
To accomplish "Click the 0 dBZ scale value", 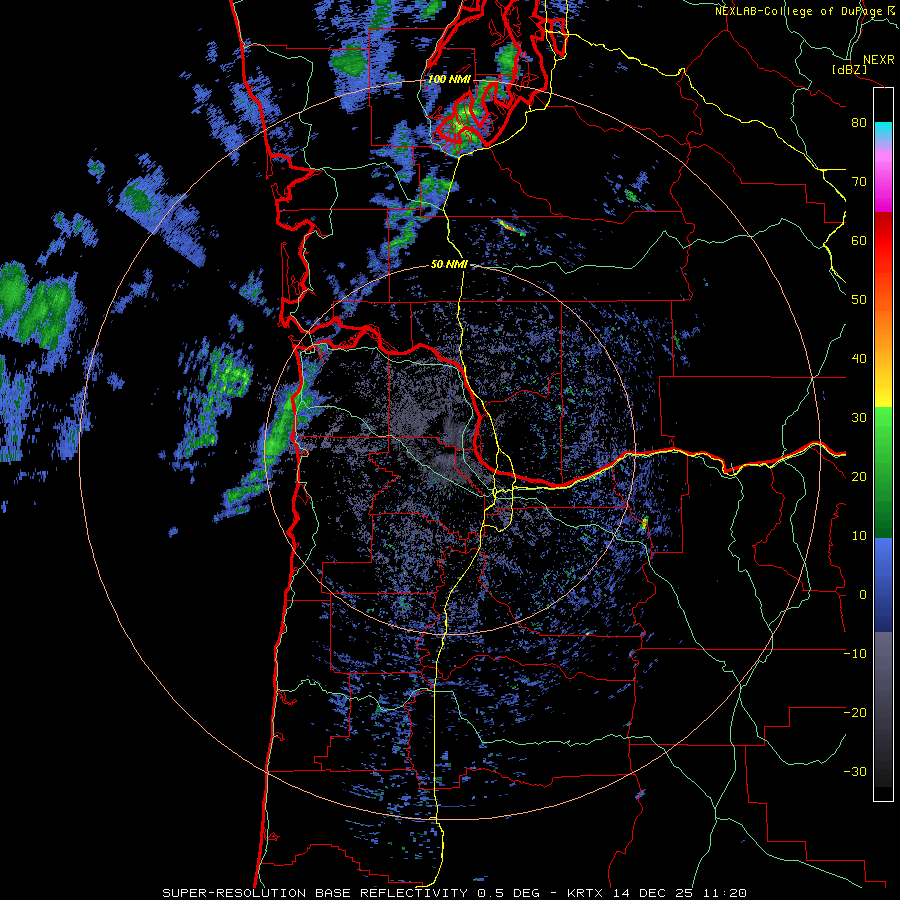I will pos(863,595).
